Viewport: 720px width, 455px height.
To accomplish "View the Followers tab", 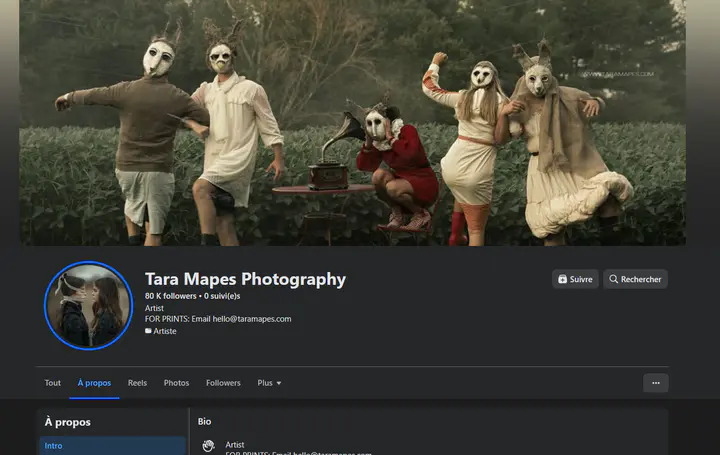I will [223, 383].
